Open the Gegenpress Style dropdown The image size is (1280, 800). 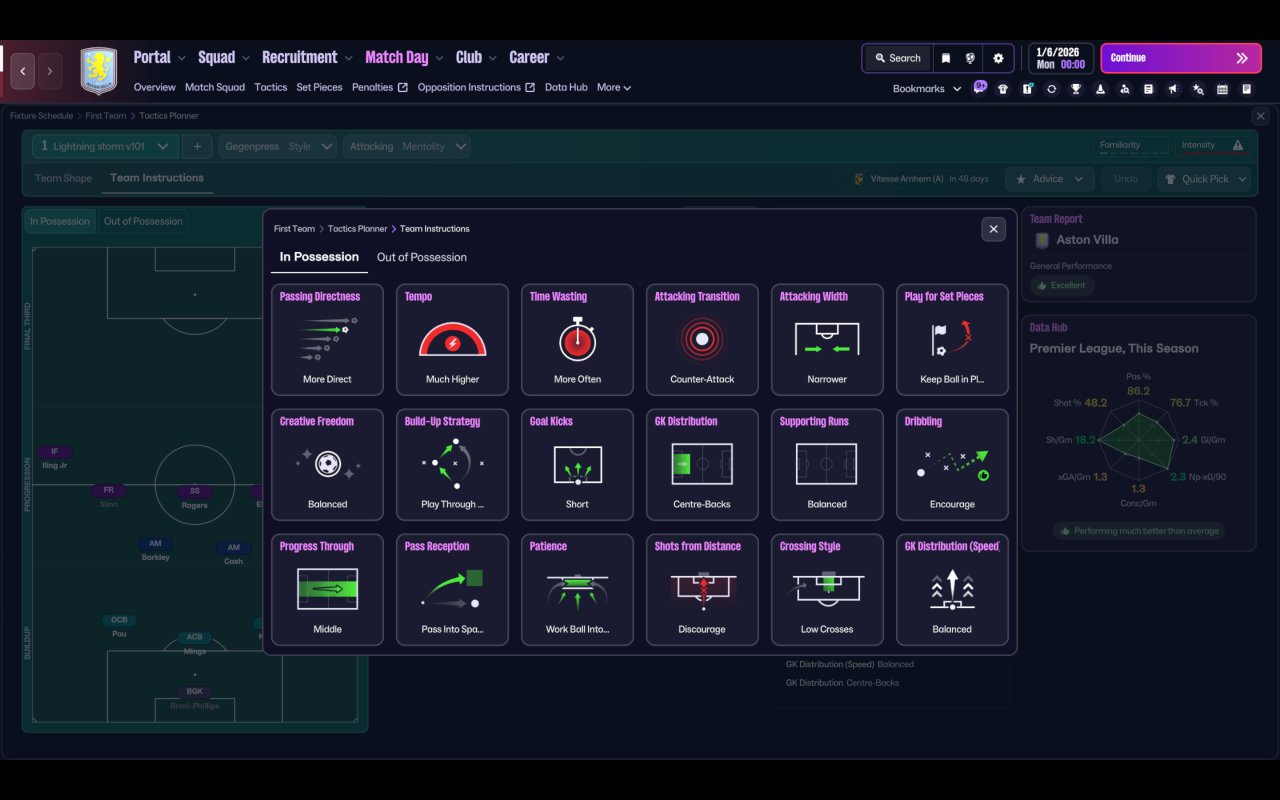pyautogui.click(x=278, y=146)
